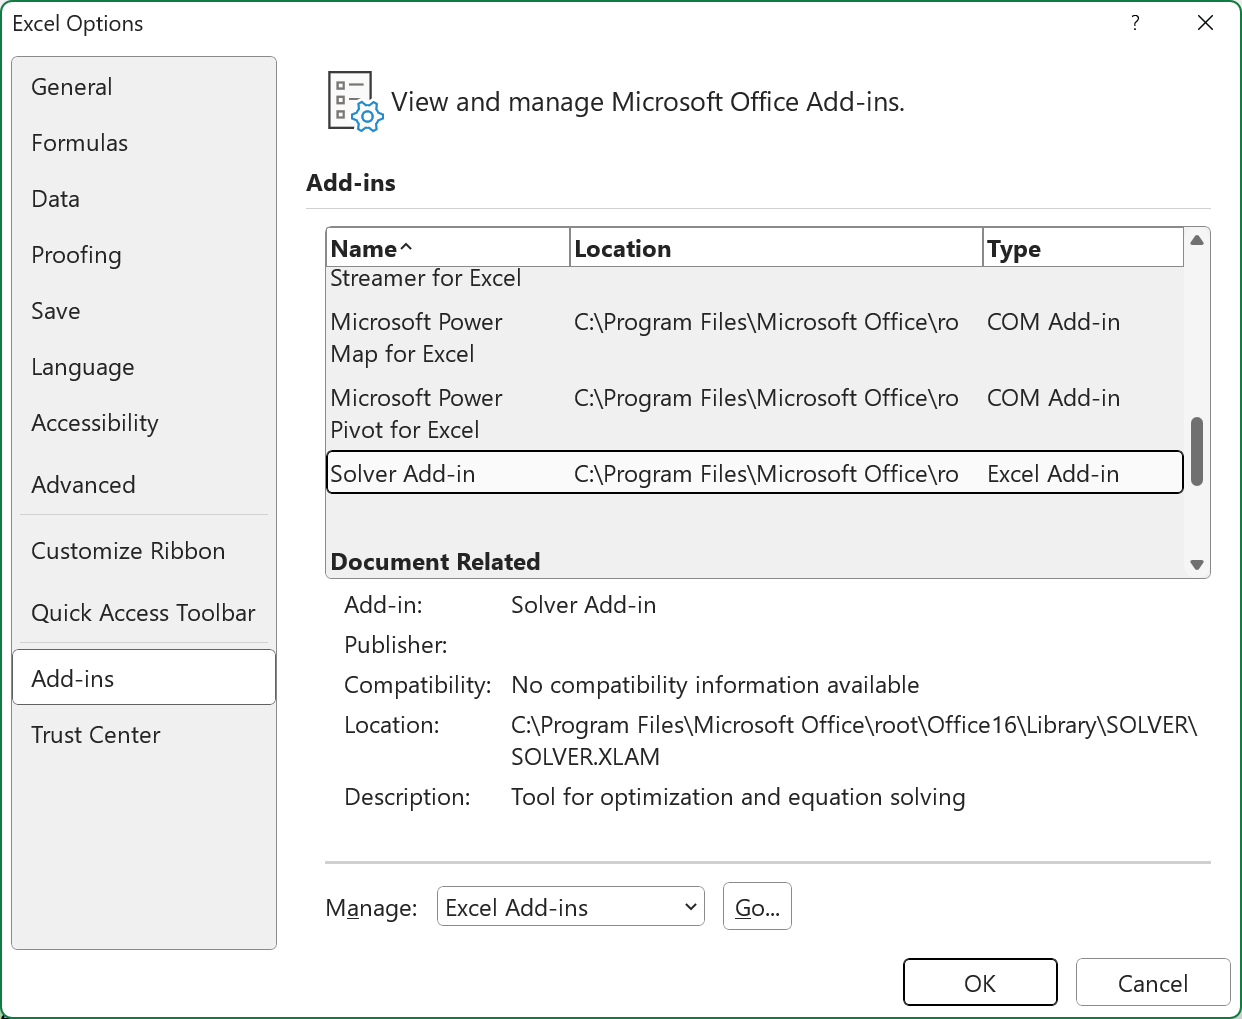Screen dimensions: 1242x1019
Task: Click the Type column header
Action: click(x=1083, y=248)
